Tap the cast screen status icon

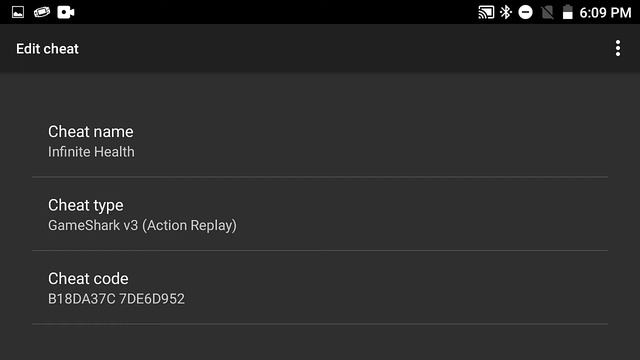click(486, 12)
